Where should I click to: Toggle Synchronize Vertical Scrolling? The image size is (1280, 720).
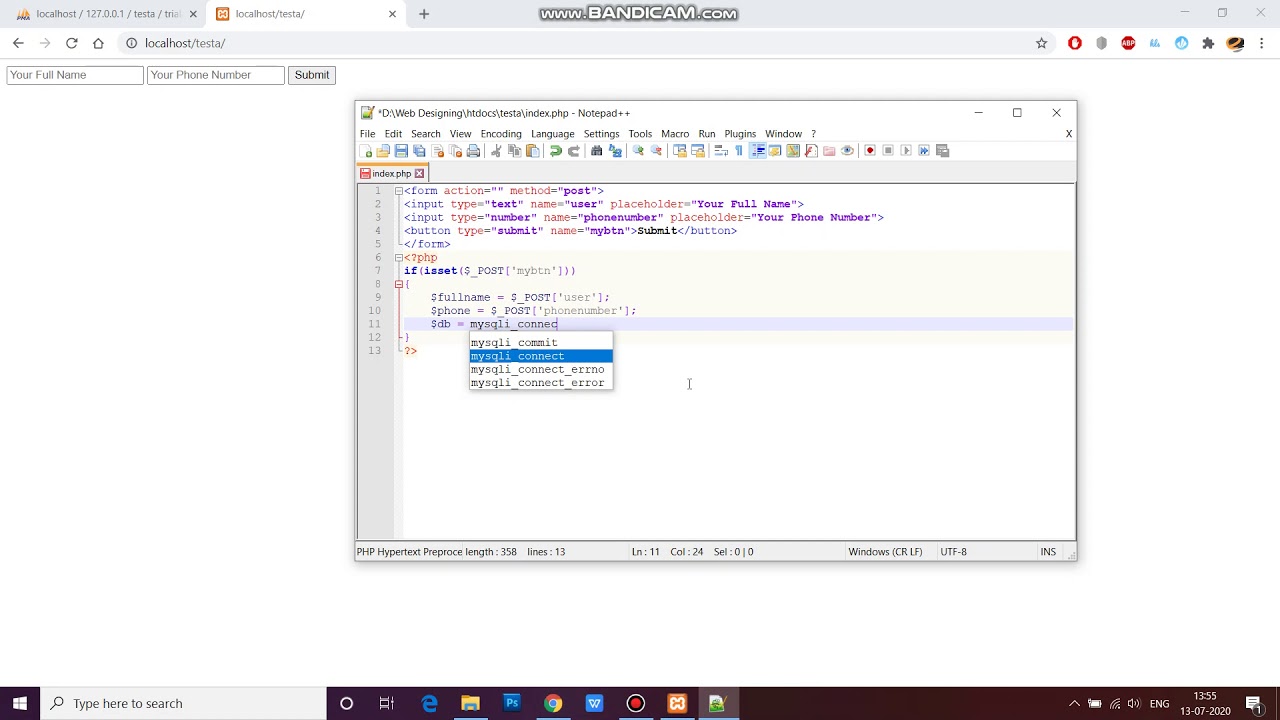point(678,151)
